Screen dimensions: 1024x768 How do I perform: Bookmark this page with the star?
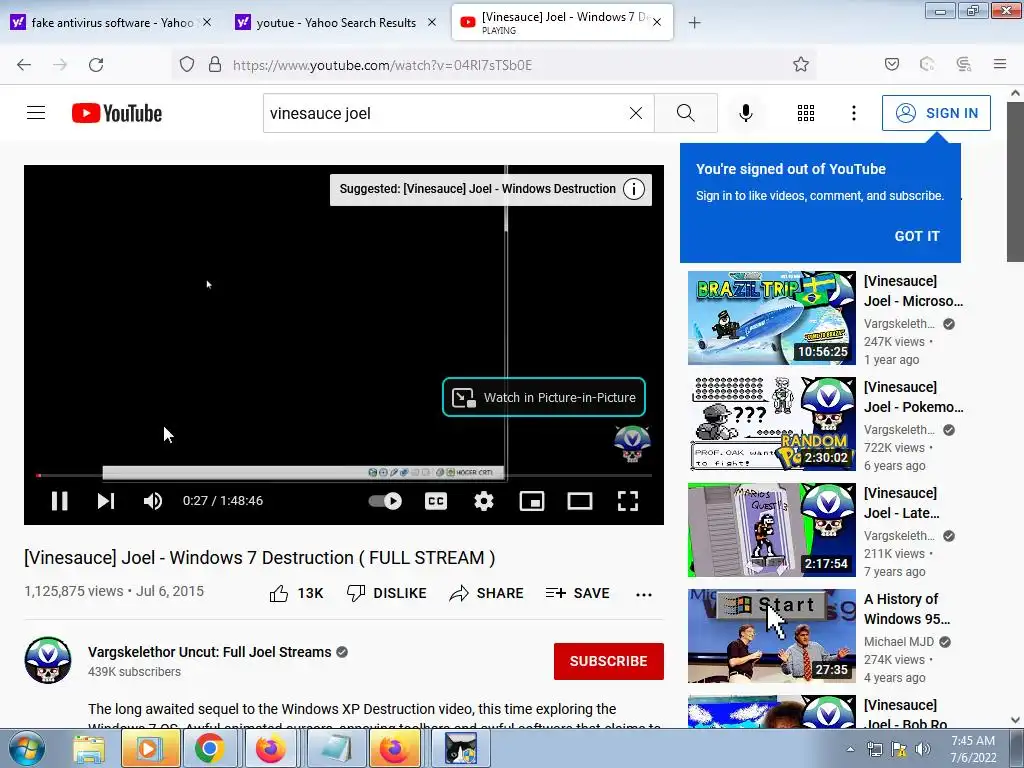(801, 65)
